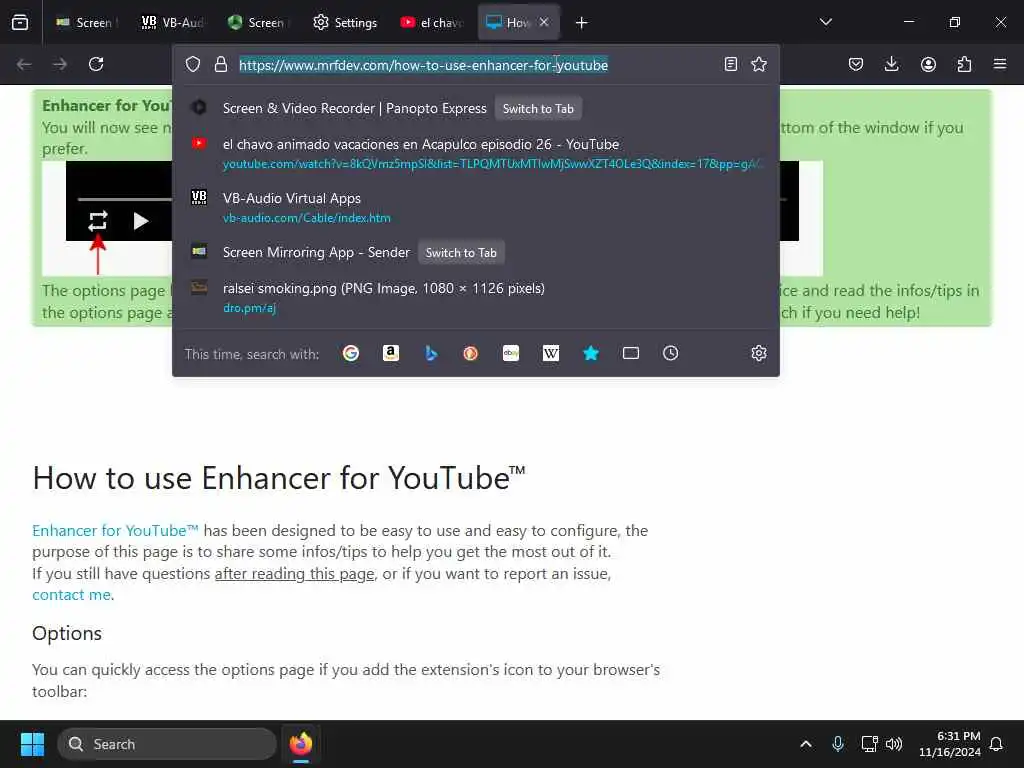Open the extensions puzzle icon
The height and width of the screenshot is (768, 1024).
[964, 64]
